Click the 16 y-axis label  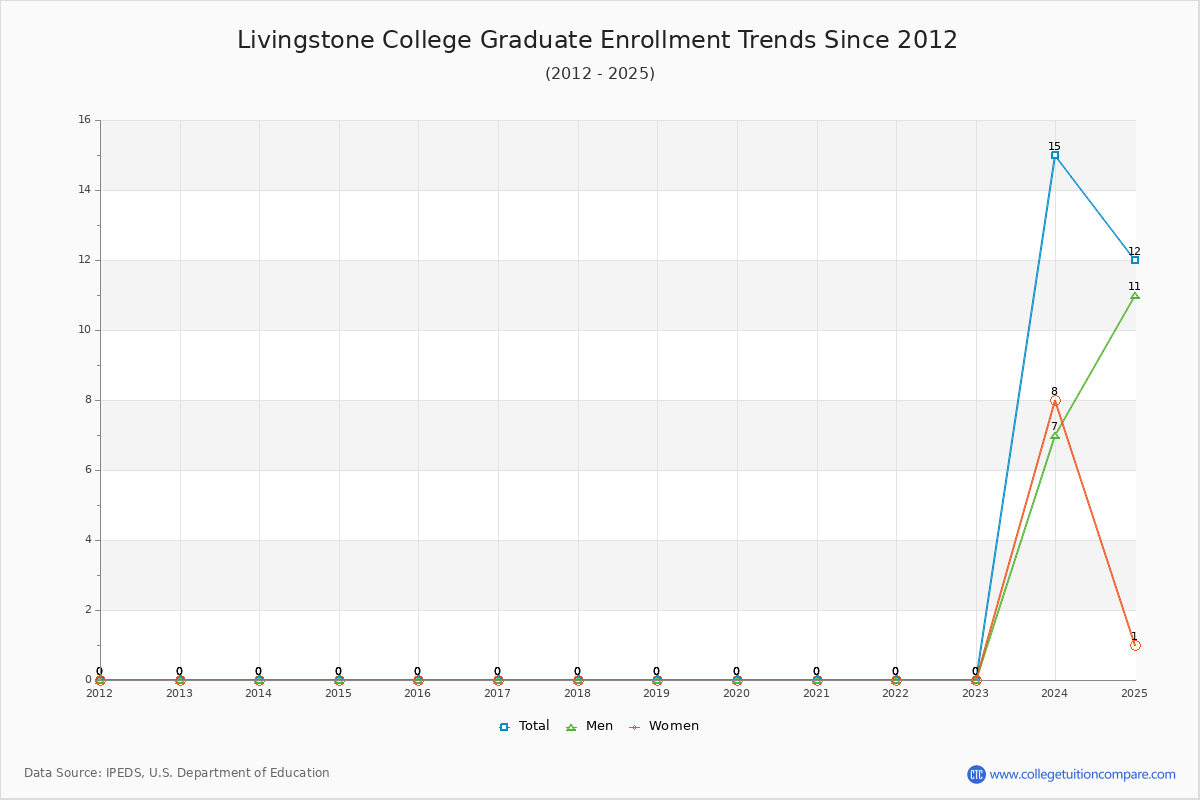(85, 120)
